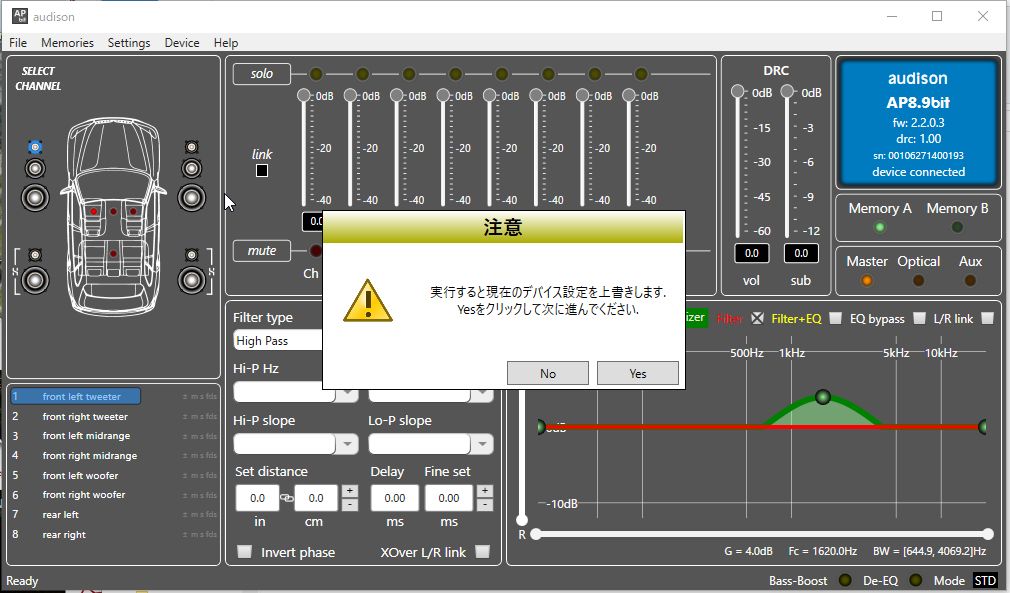Enable the XOver L/R link checkbox

(482, 552)
